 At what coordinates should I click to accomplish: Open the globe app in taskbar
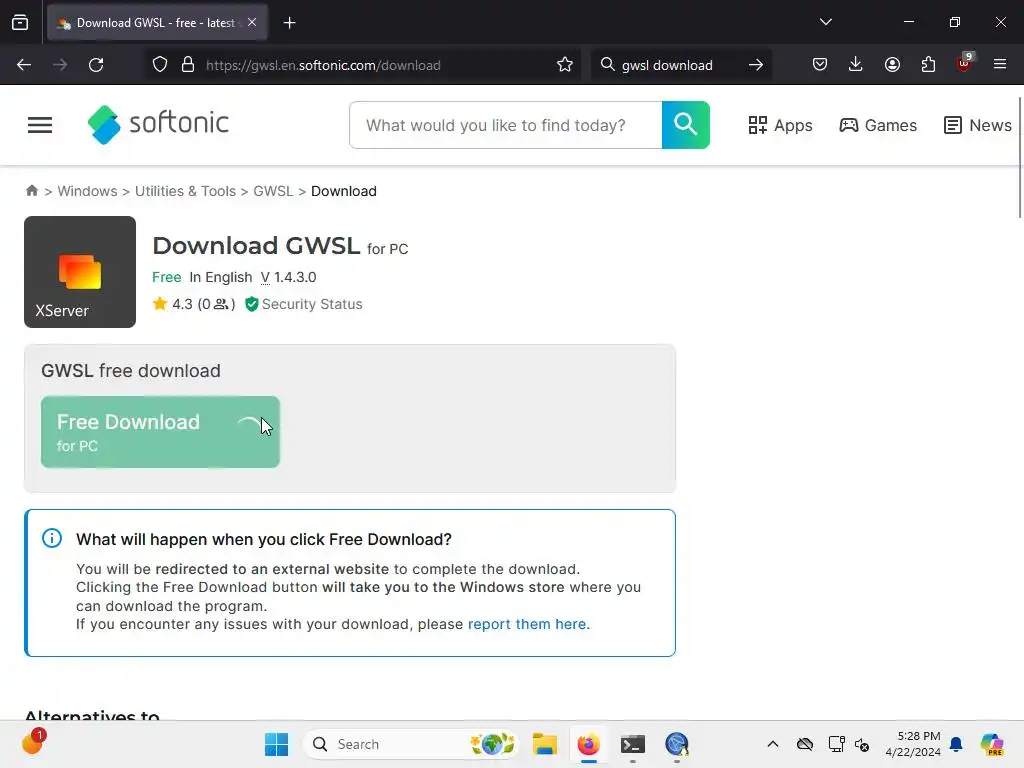pos(677,744)
